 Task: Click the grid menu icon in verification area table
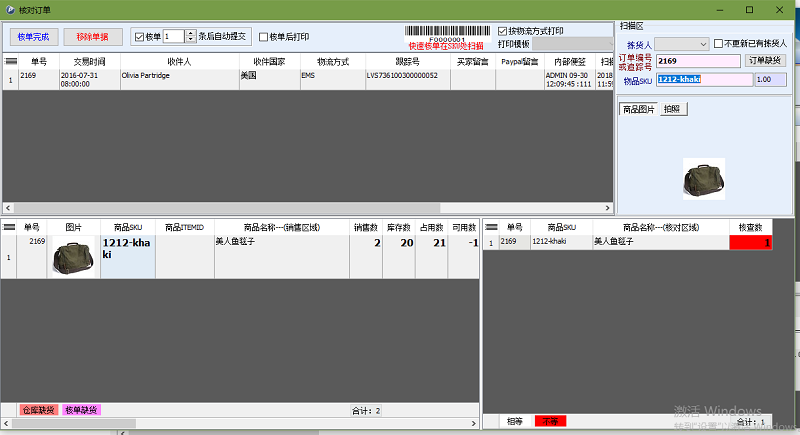[x=491, y=227]
